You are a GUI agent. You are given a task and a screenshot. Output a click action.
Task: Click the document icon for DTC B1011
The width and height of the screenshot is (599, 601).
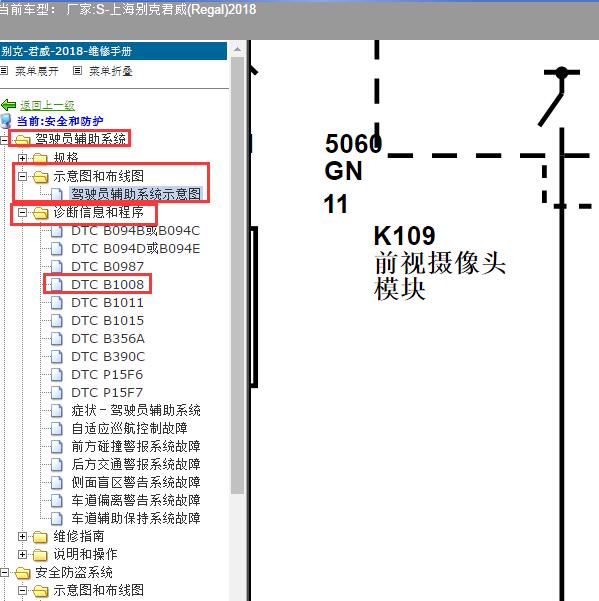[57, 303]
